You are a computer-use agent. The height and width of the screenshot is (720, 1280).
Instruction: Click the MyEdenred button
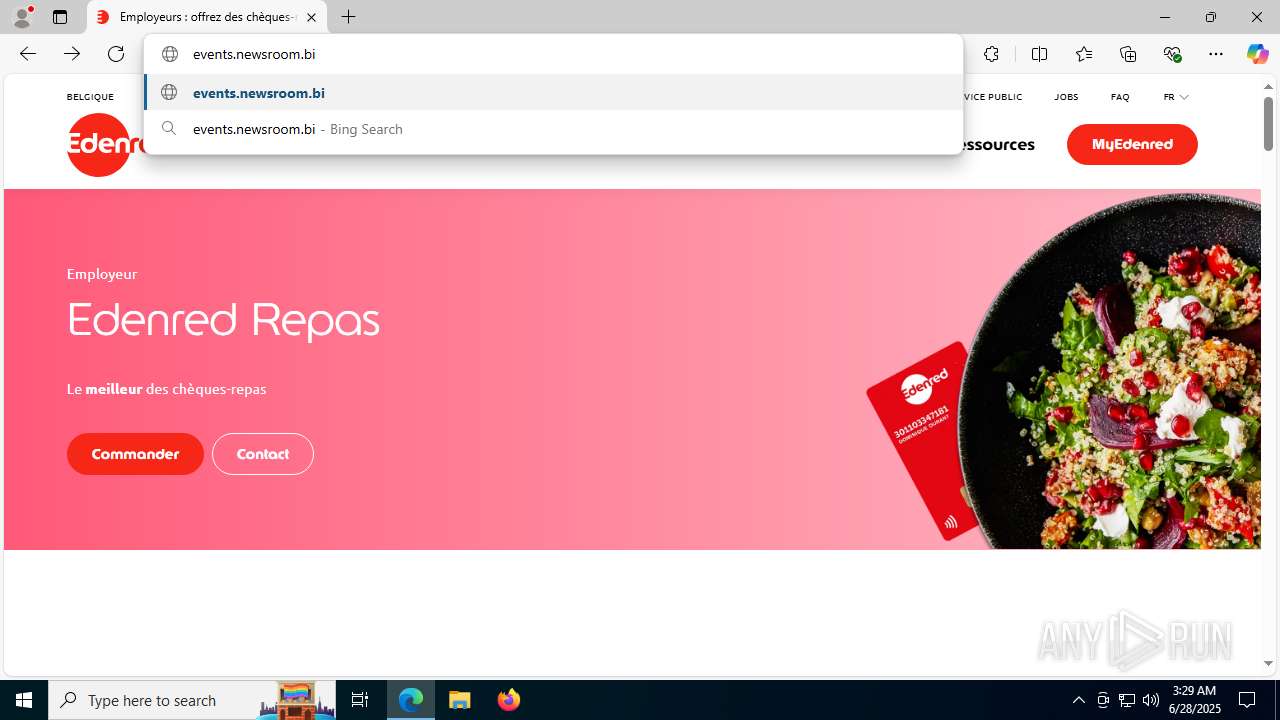(1132, 144)
